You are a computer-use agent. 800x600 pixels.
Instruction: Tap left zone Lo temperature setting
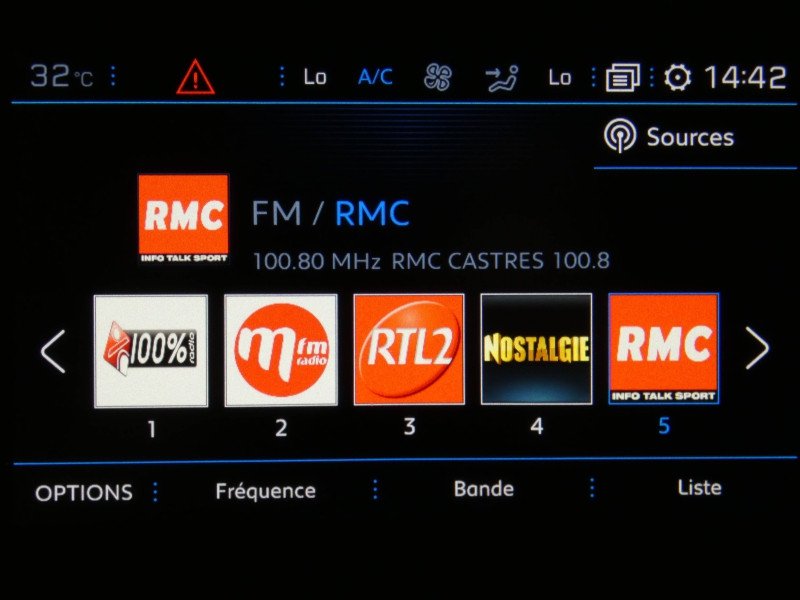pos(315,77)
